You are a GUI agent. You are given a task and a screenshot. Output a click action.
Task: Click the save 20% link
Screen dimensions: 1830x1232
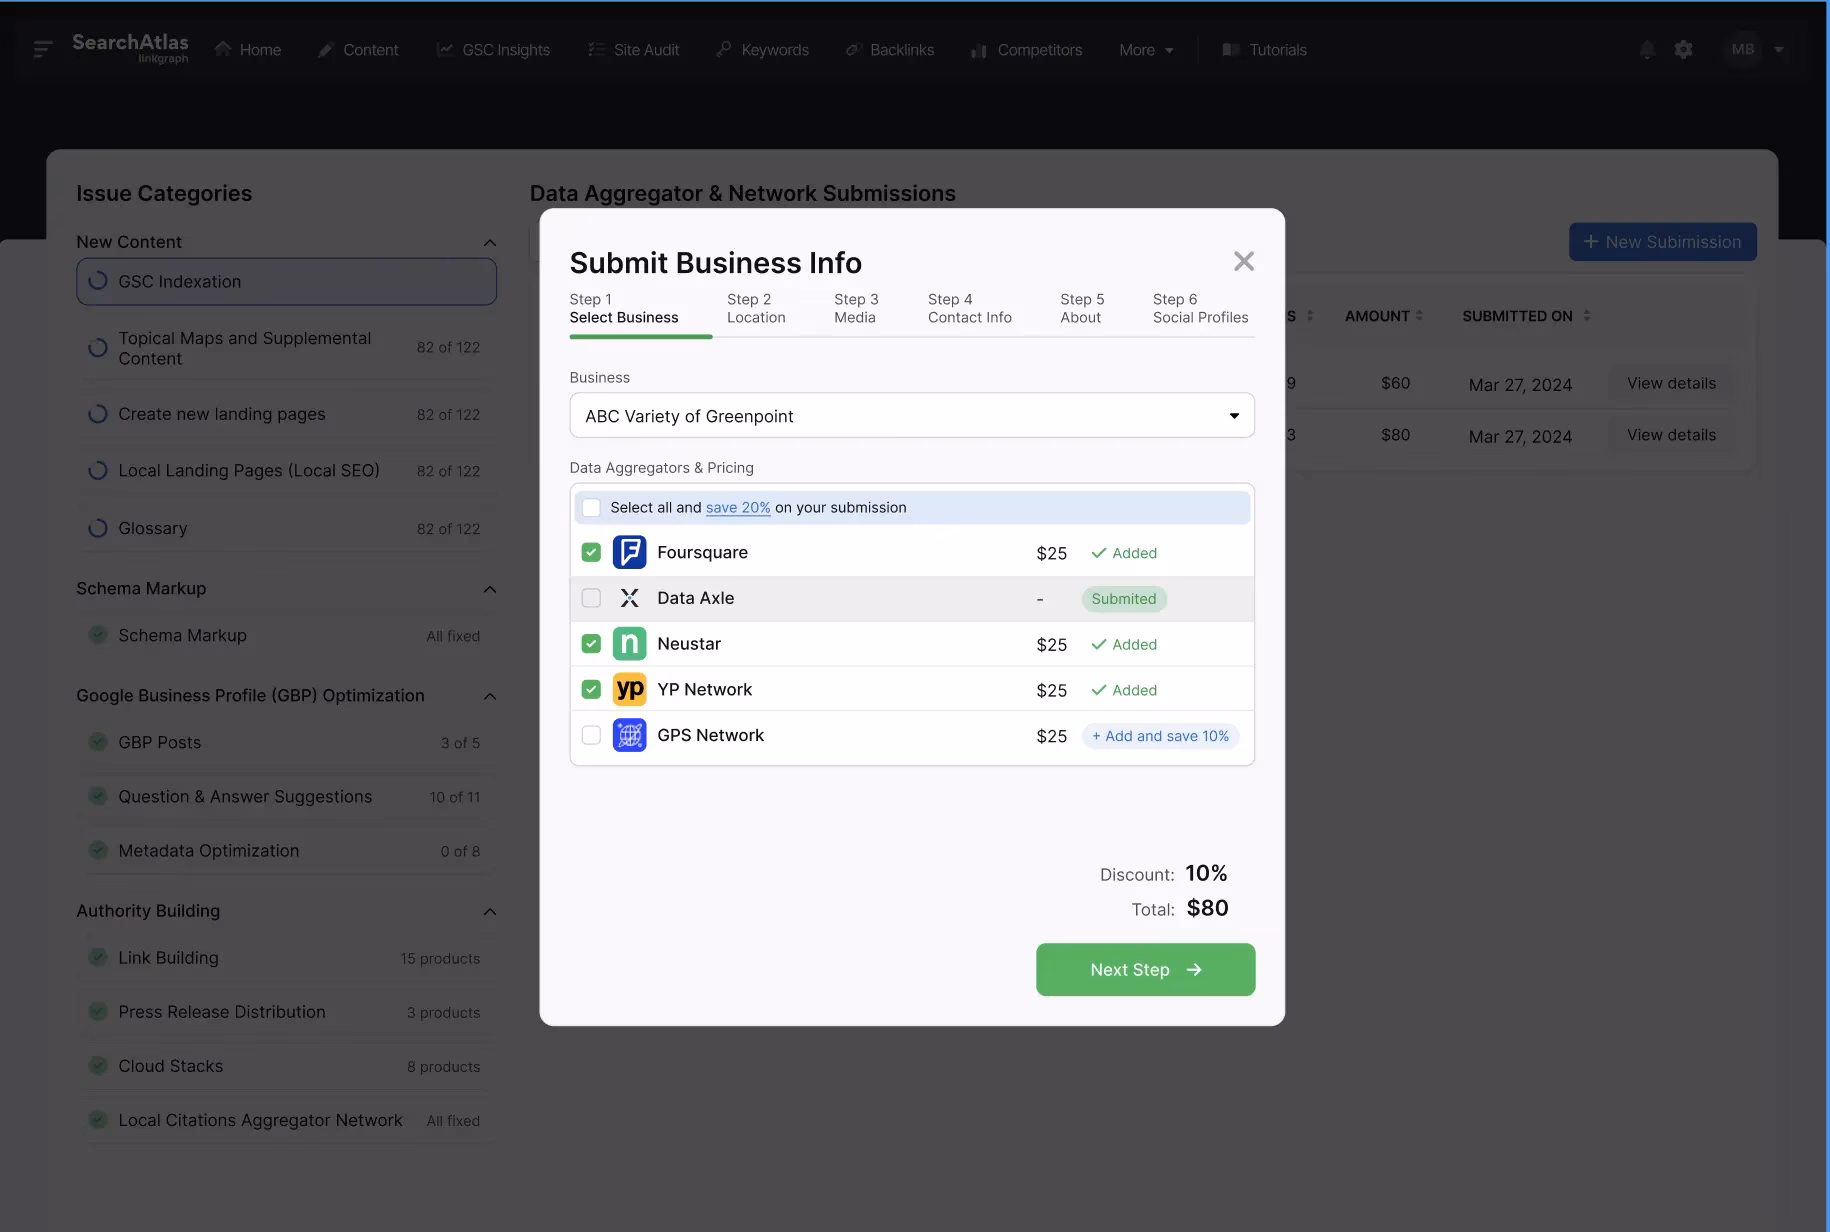pos(738,508)
